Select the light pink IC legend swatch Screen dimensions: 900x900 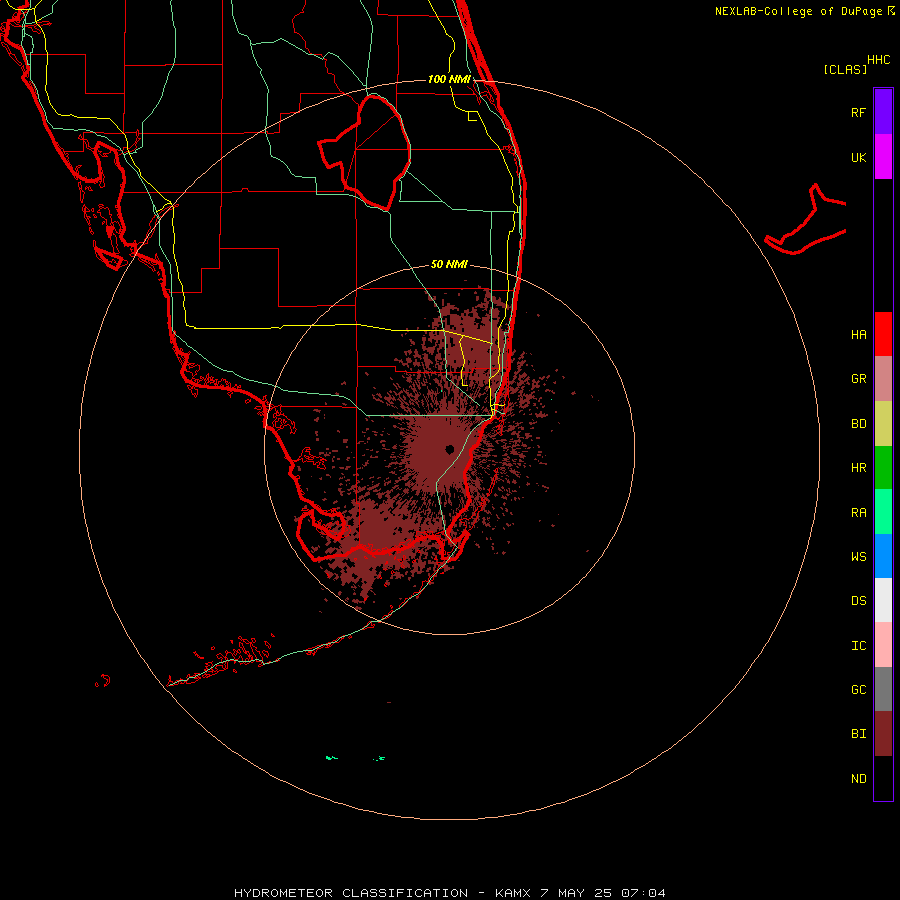point(883,645)
